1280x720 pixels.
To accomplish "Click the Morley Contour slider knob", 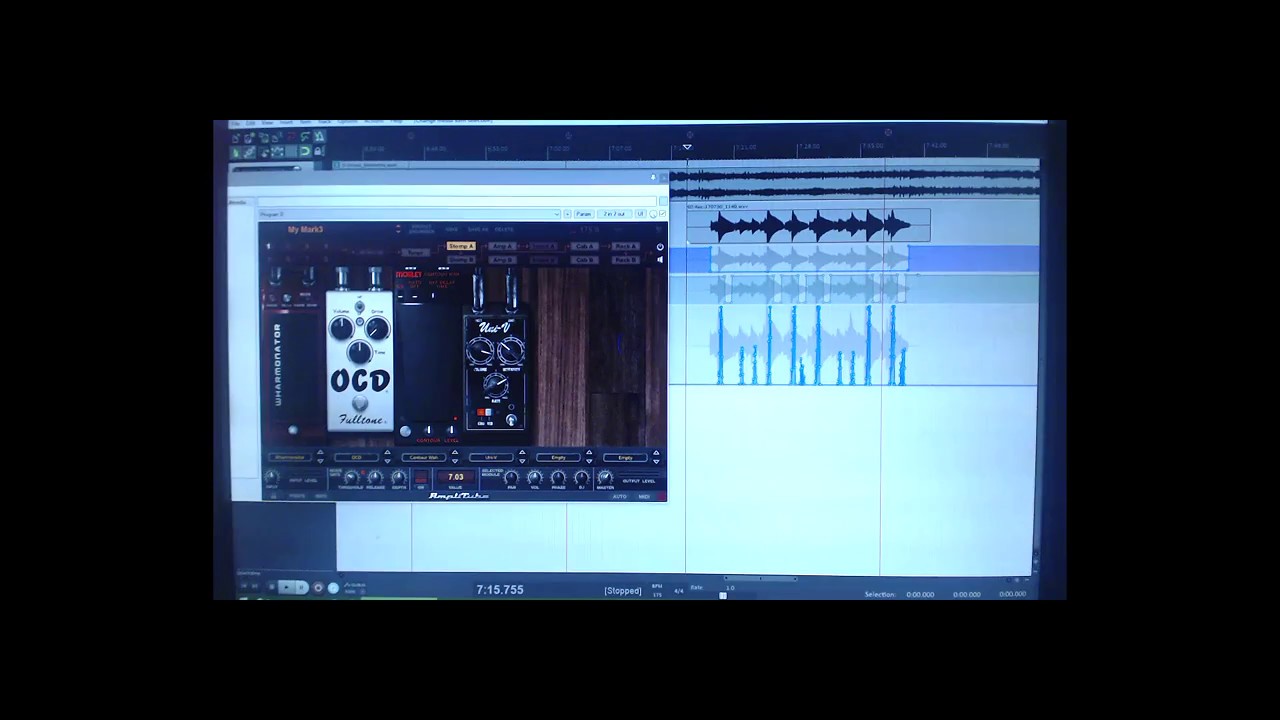I will [x=428, y=430].
